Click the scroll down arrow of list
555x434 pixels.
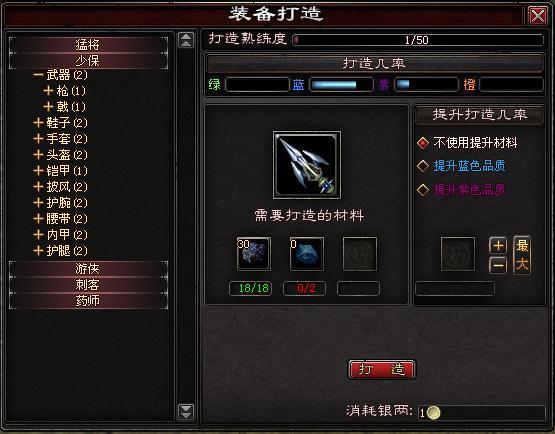click(x=186, y=412)
